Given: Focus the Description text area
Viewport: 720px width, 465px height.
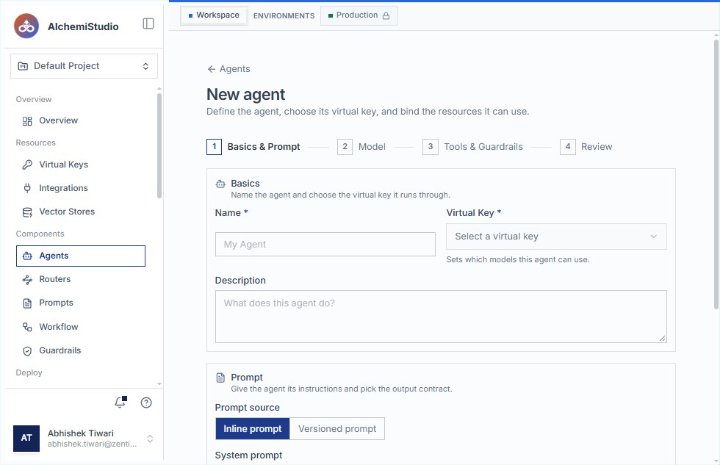Looking at the screenshot, I should pos(441,316).
